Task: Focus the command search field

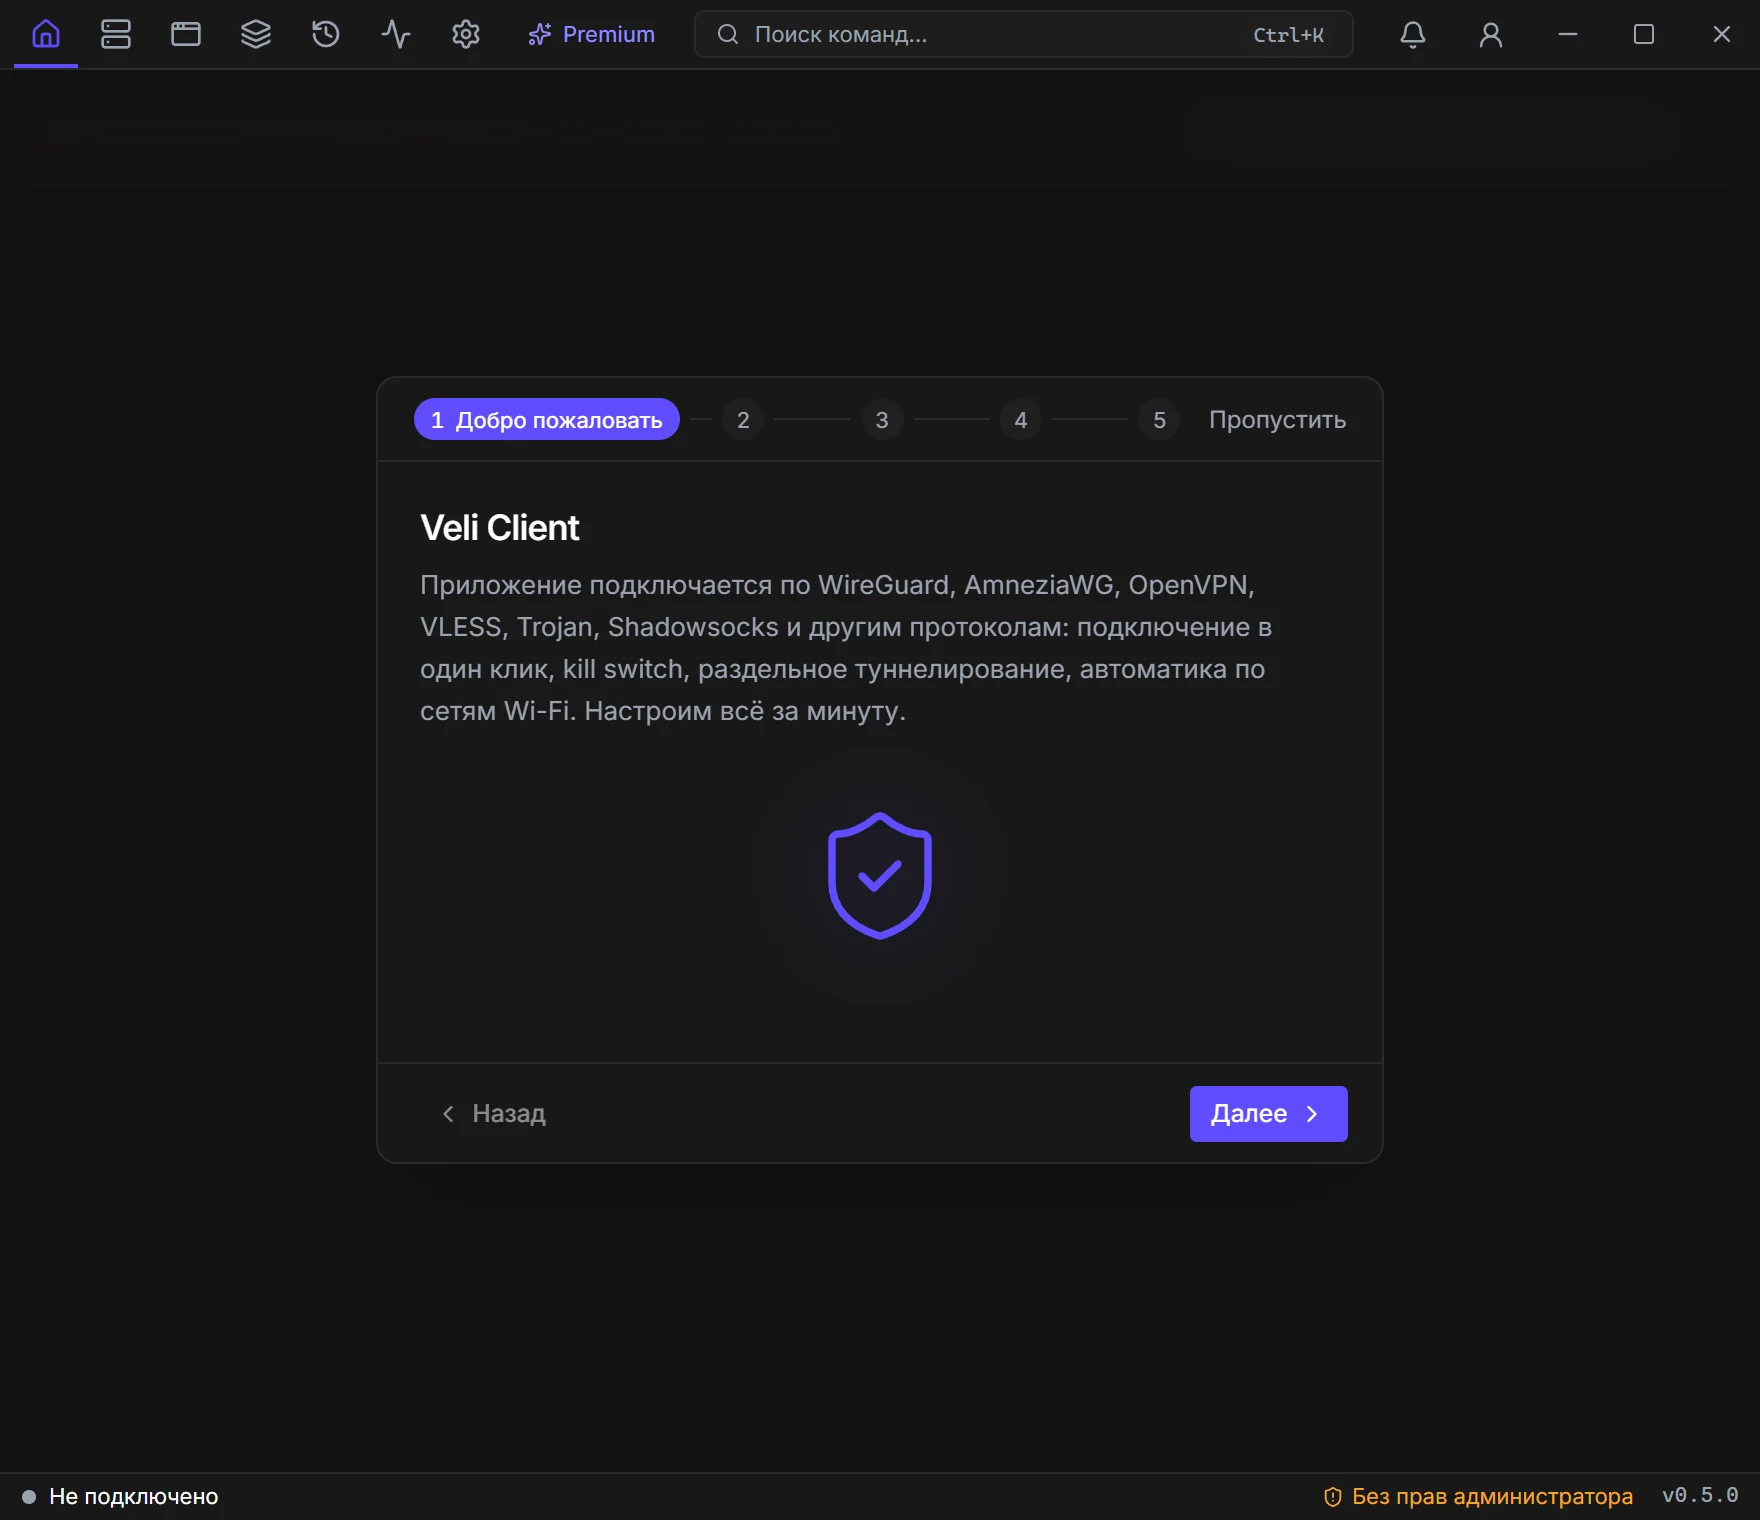Action: click(1023, 34)
